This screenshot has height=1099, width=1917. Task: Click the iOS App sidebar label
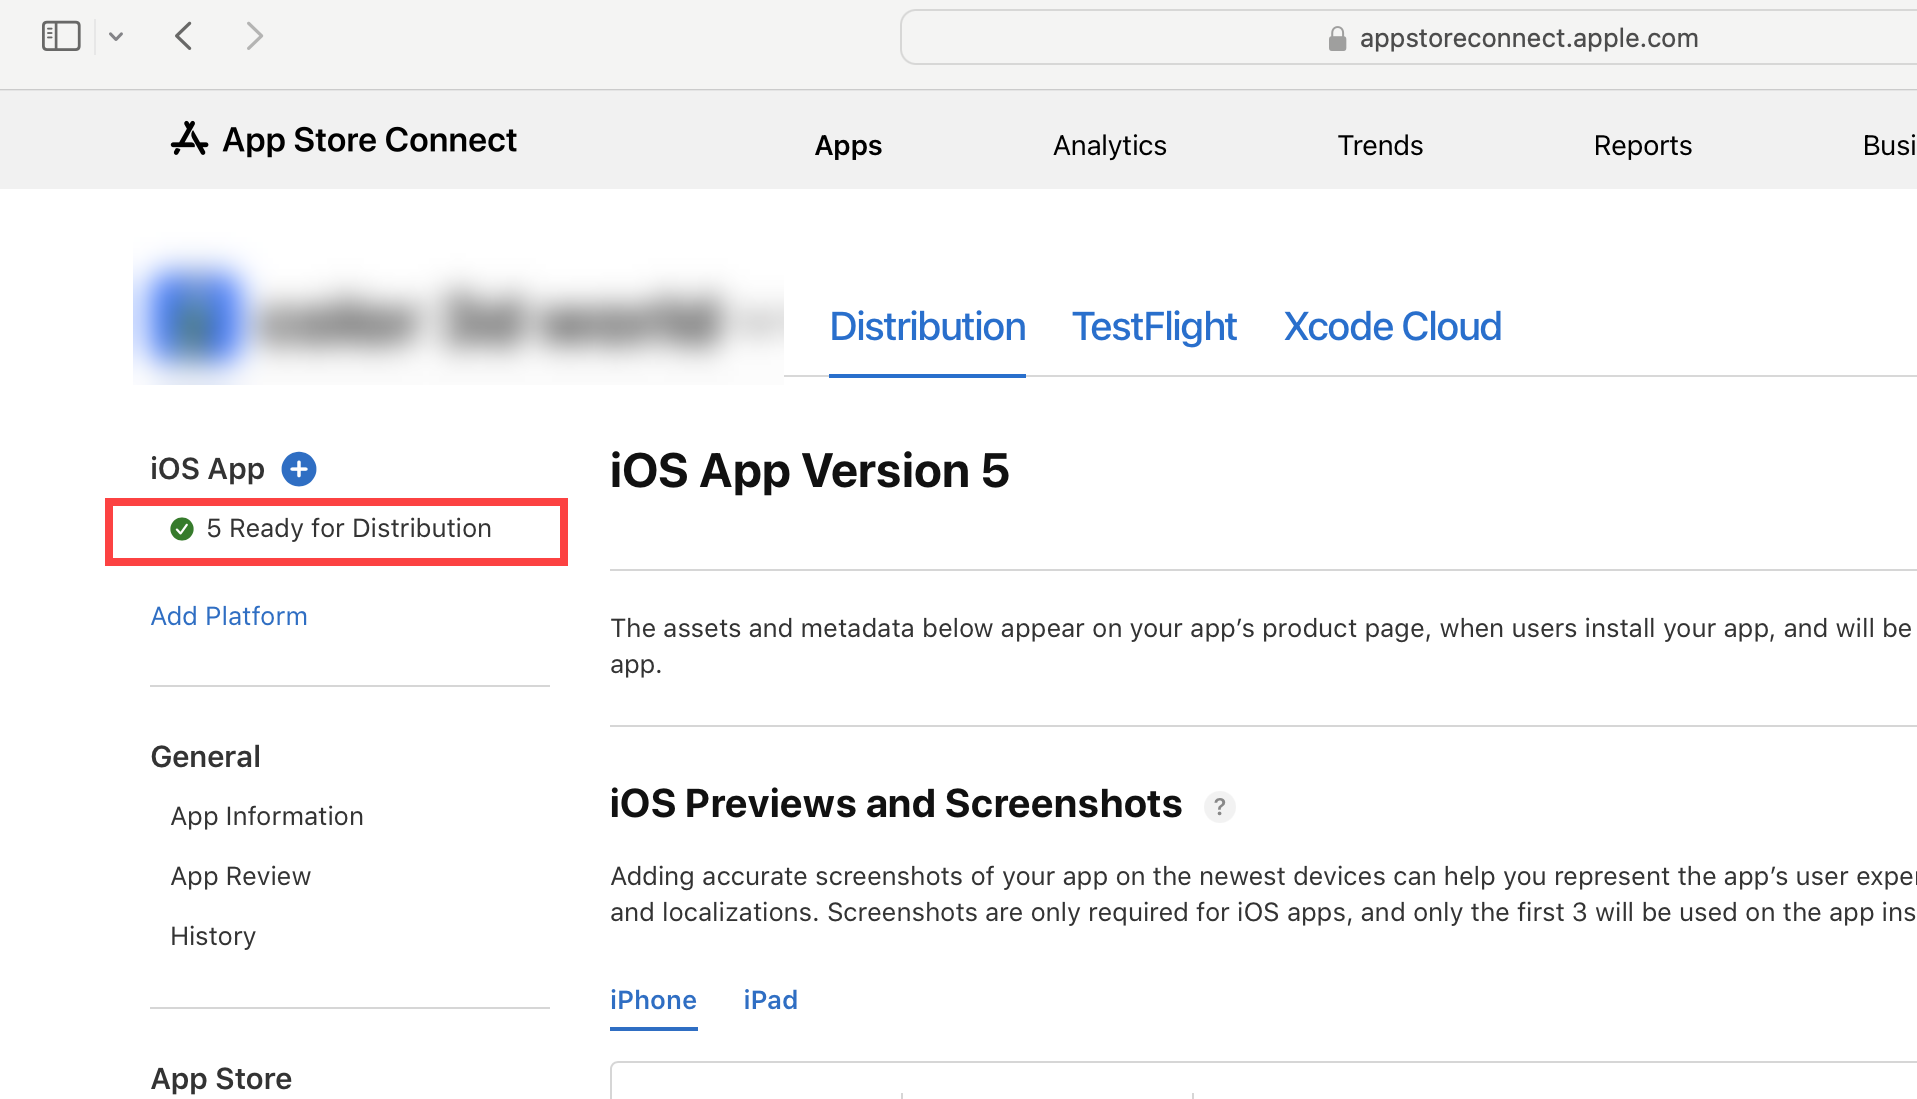click(x=207, y=469)
